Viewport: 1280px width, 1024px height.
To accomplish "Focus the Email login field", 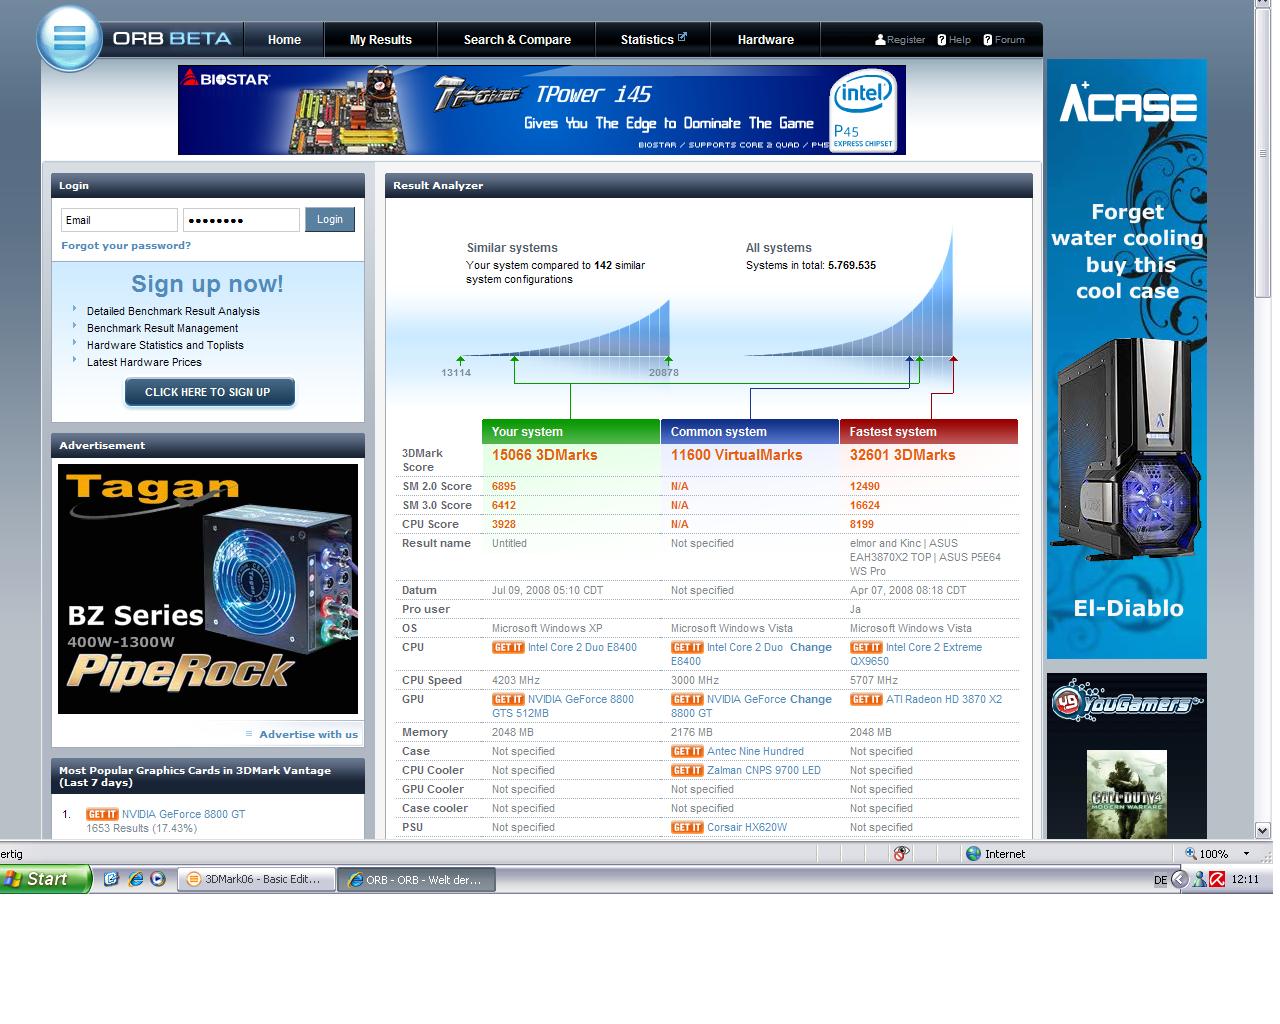I will 119,220.
